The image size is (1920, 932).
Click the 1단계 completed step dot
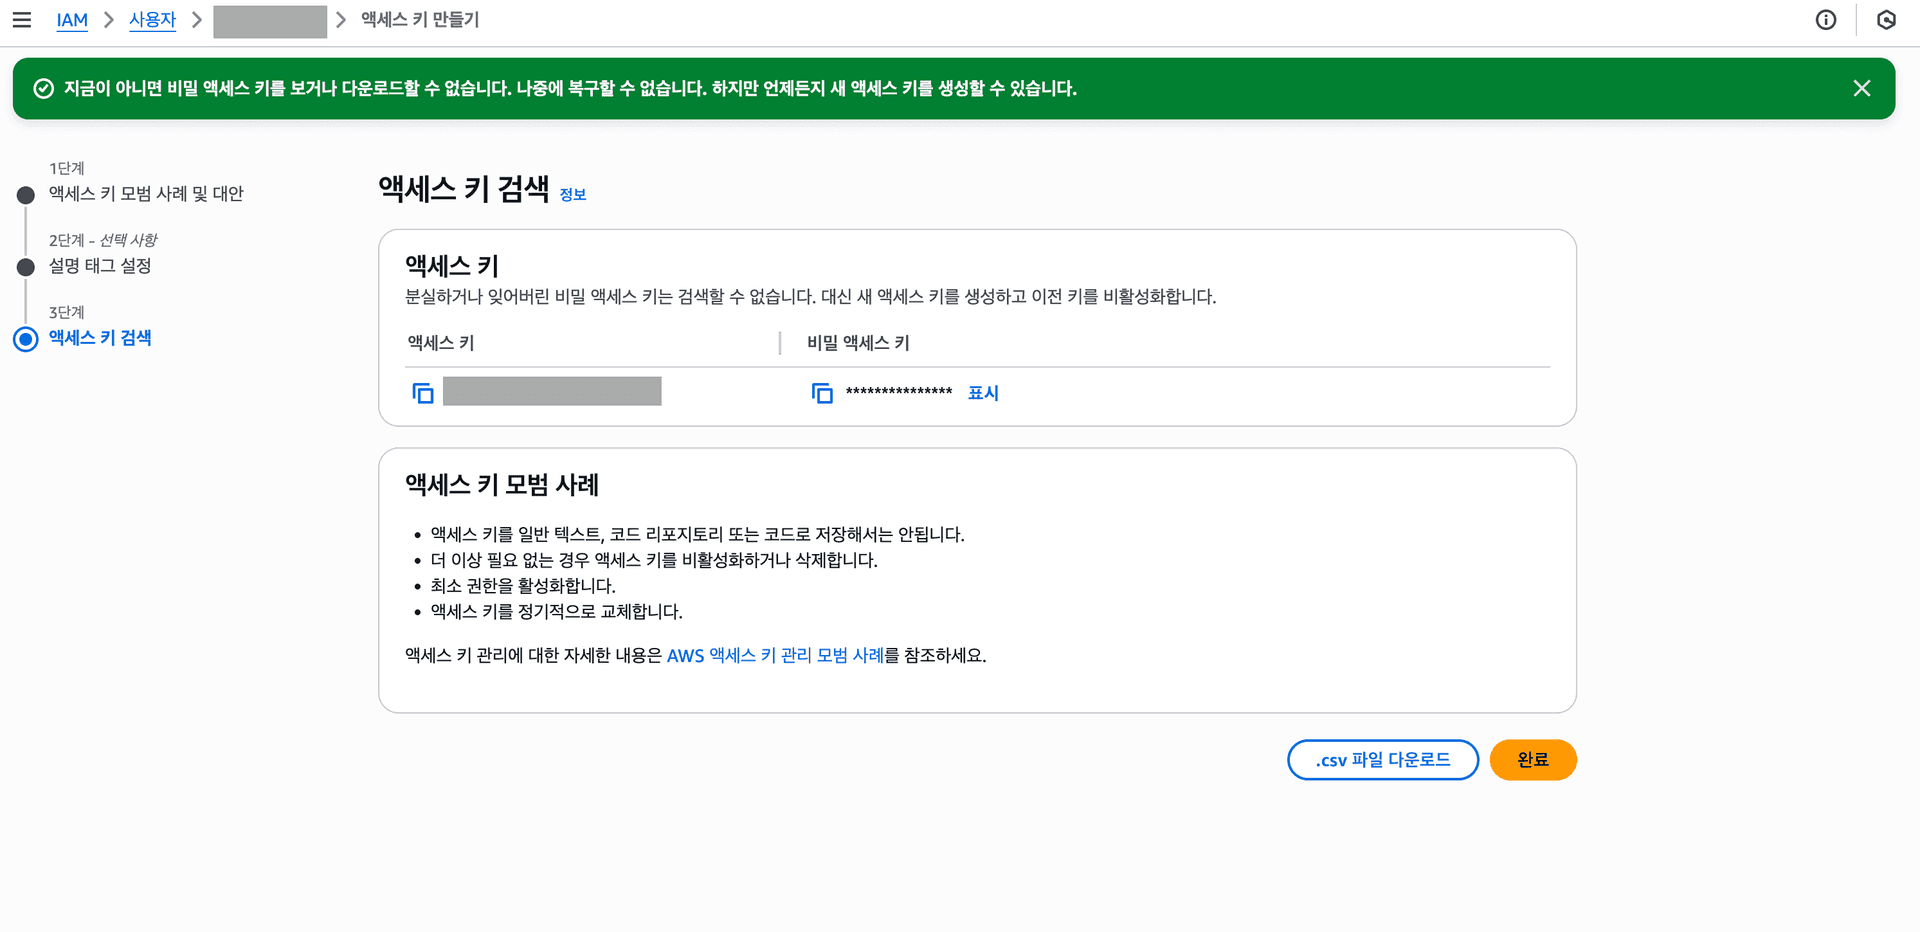25,194
